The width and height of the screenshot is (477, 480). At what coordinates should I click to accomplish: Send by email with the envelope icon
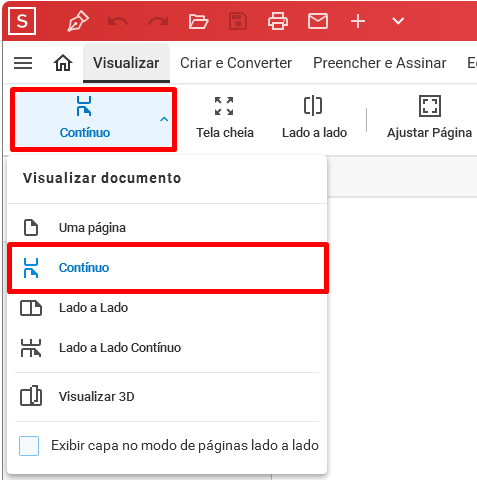point(318,21)
